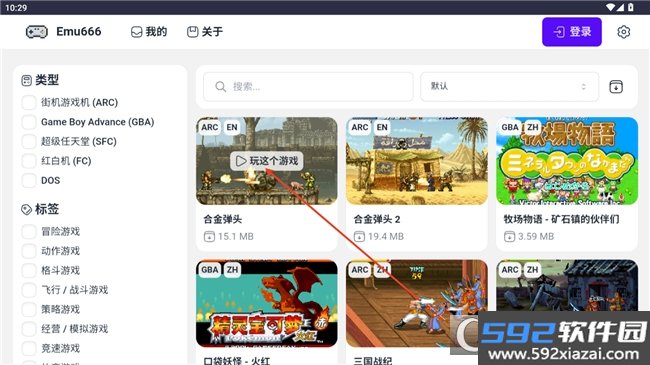Click the 类型 section icon
Screen dimensions: 650x365
tap(26, 80)
